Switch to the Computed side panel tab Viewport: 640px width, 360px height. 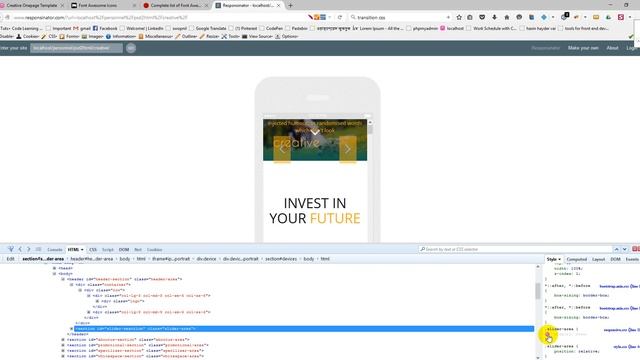point(576,259)
